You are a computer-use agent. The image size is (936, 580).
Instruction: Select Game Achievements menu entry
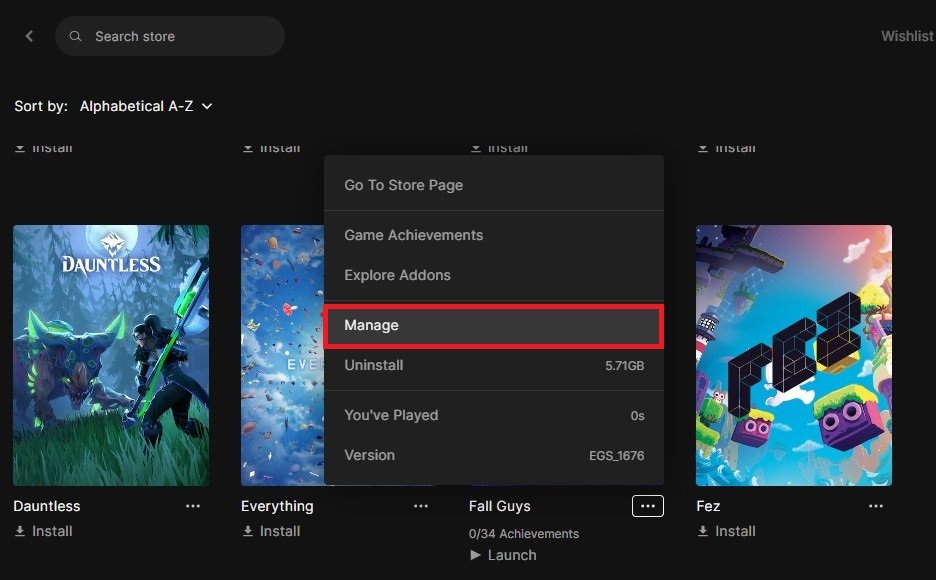(413, 235)
